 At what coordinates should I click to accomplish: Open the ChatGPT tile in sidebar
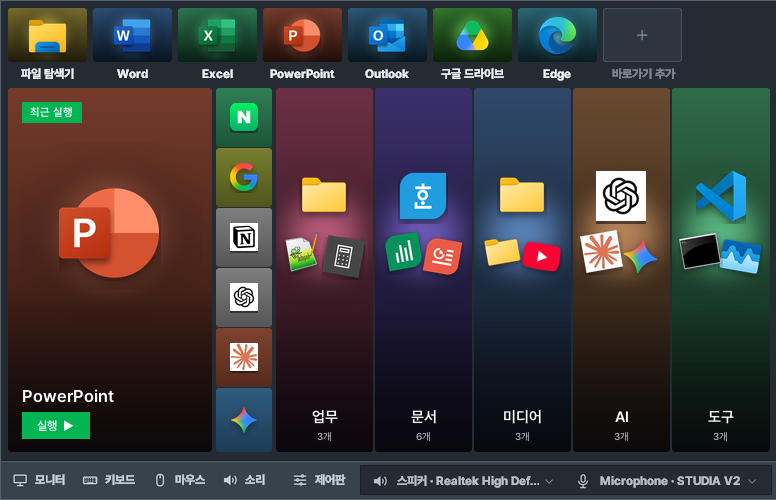[244, 297]
